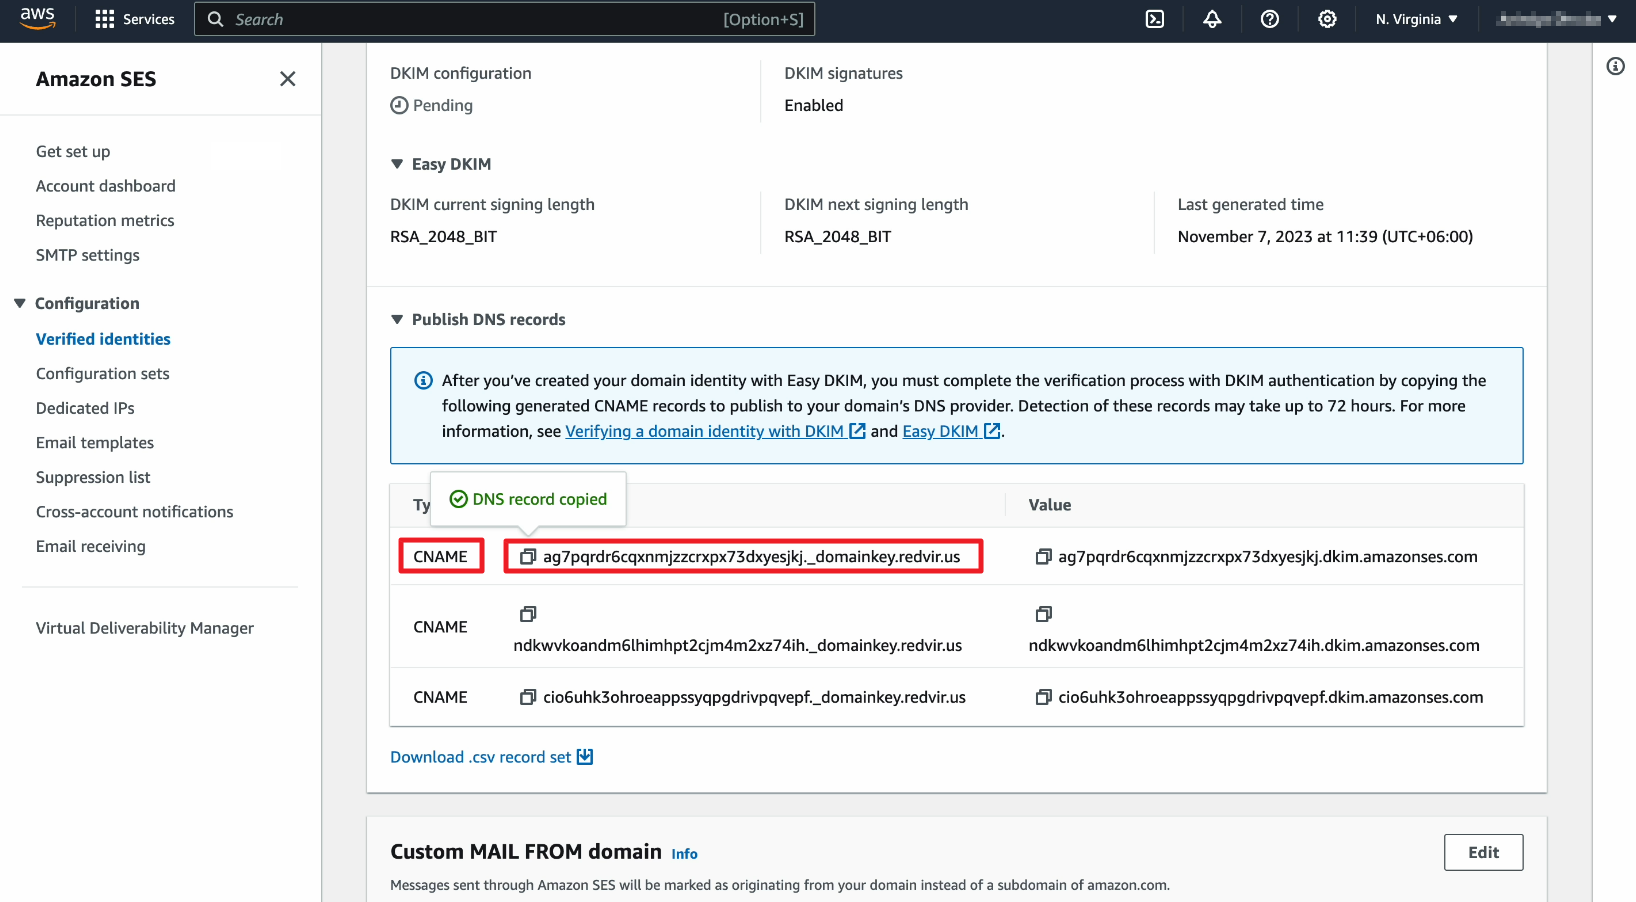Open AWS CloudShell from the top bar

(1155, 19)
